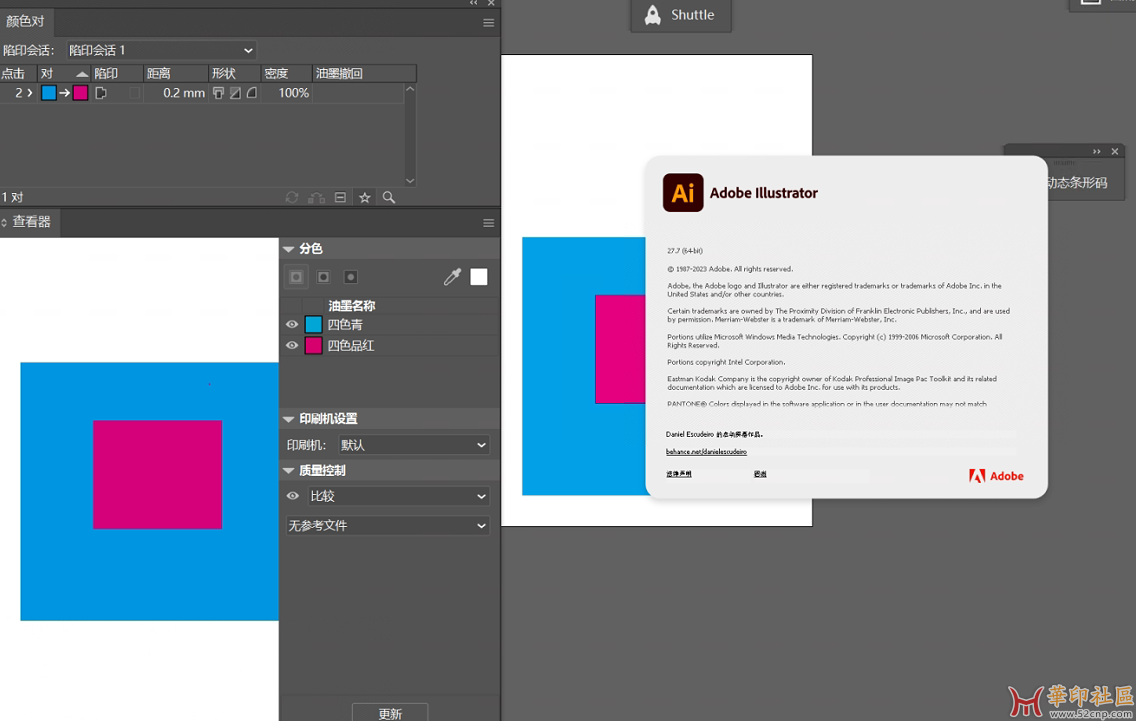Open the behance.net/danielescudeiro link
This screenshot has width=1136, height=721.
tap(706, 452)
